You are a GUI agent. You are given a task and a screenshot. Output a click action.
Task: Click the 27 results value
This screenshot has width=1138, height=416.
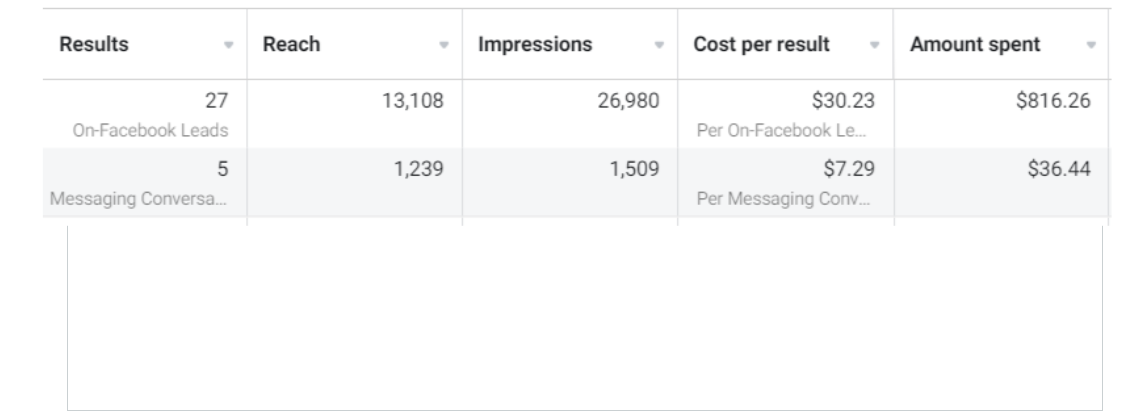tap(219, 99)
